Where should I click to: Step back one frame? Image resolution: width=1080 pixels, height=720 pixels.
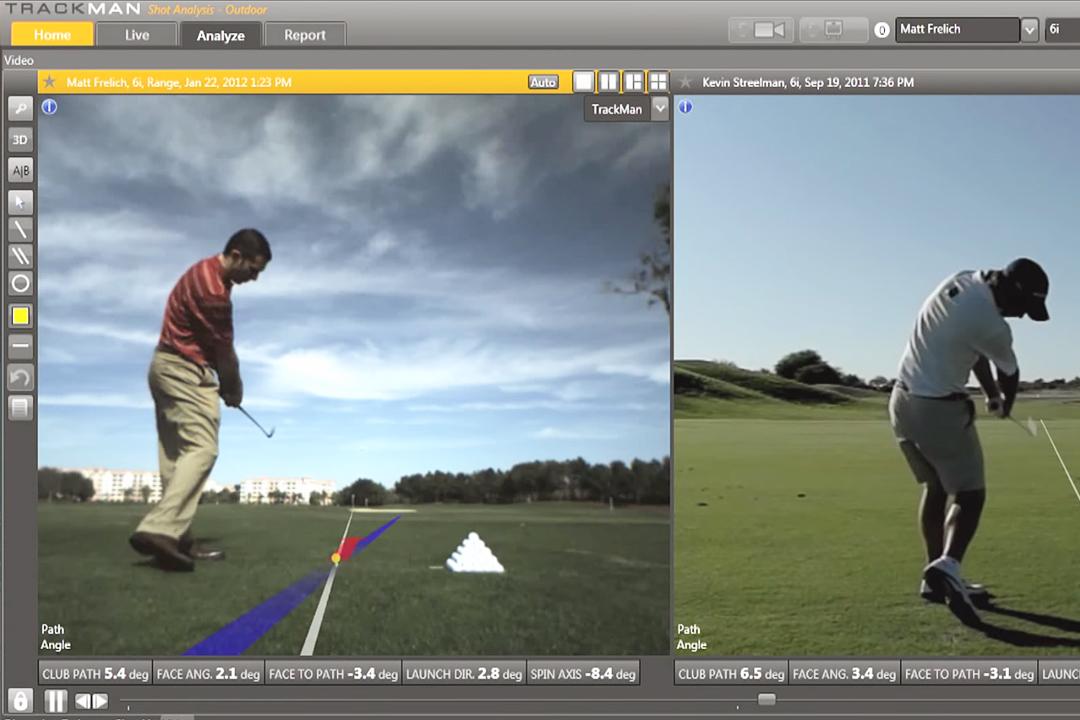(x=83, y=701)
